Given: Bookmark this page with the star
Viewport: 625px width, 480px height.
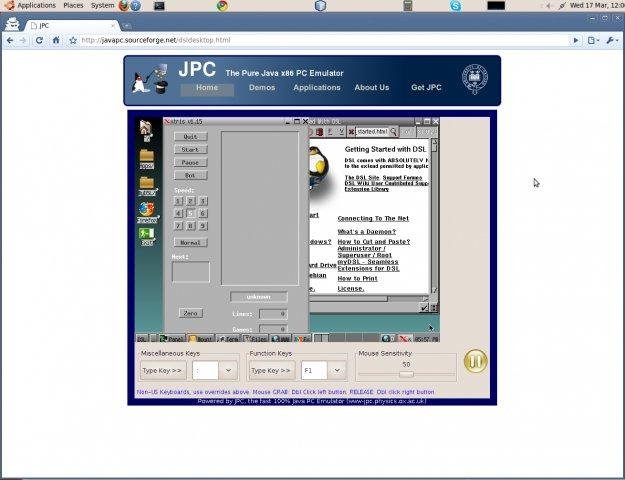Looking at the screenshot, I should coord(73,40).
